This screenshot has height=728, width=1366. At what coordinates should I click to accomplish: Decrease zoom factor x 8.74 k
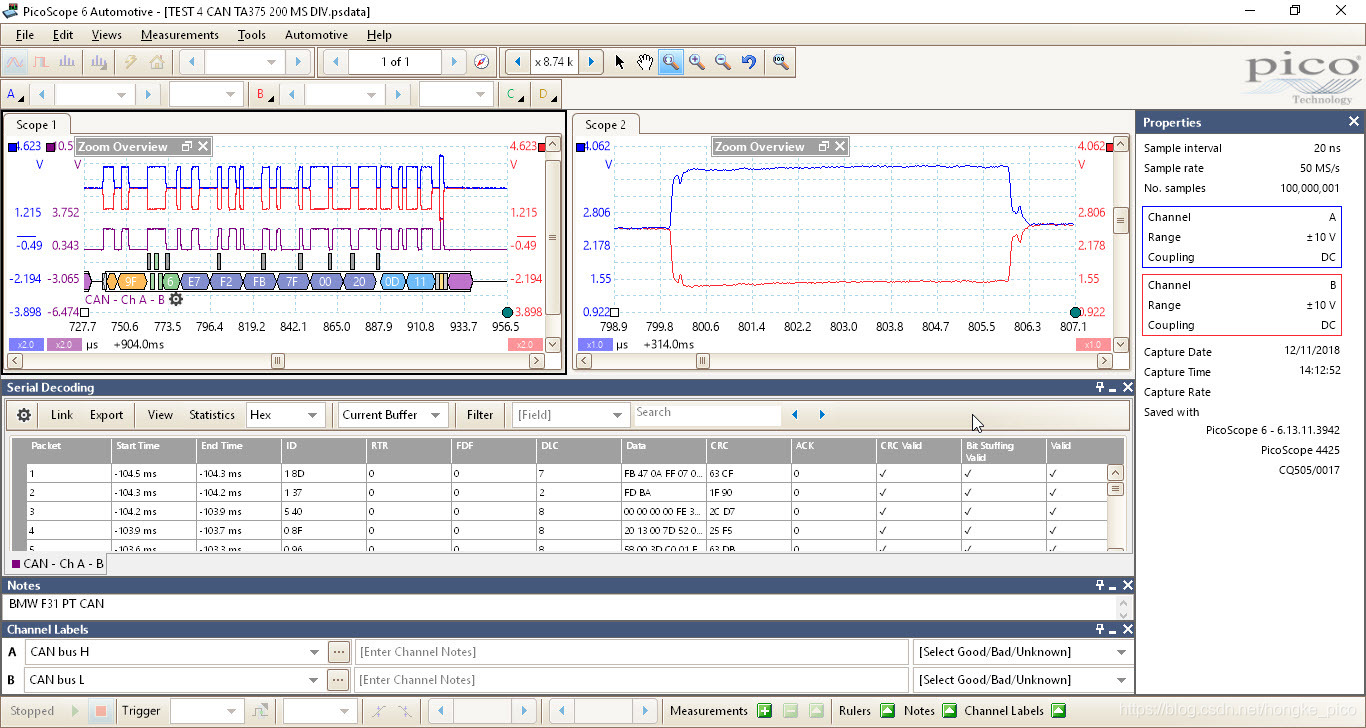tap(517, 62)
